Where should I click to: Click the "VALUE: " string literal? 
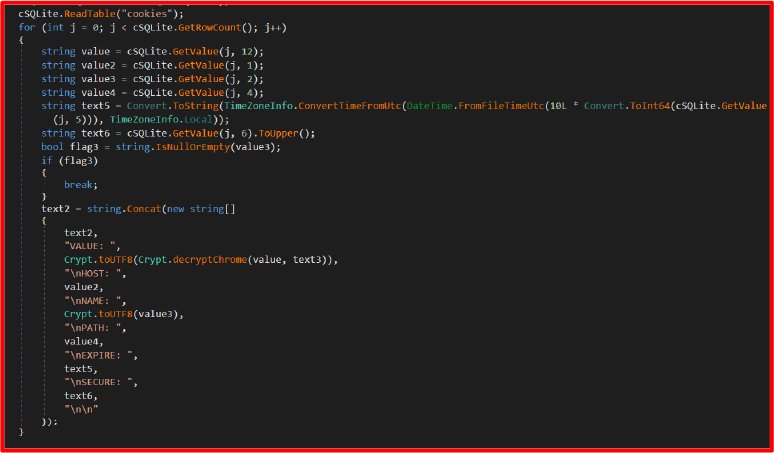[92, 245]
